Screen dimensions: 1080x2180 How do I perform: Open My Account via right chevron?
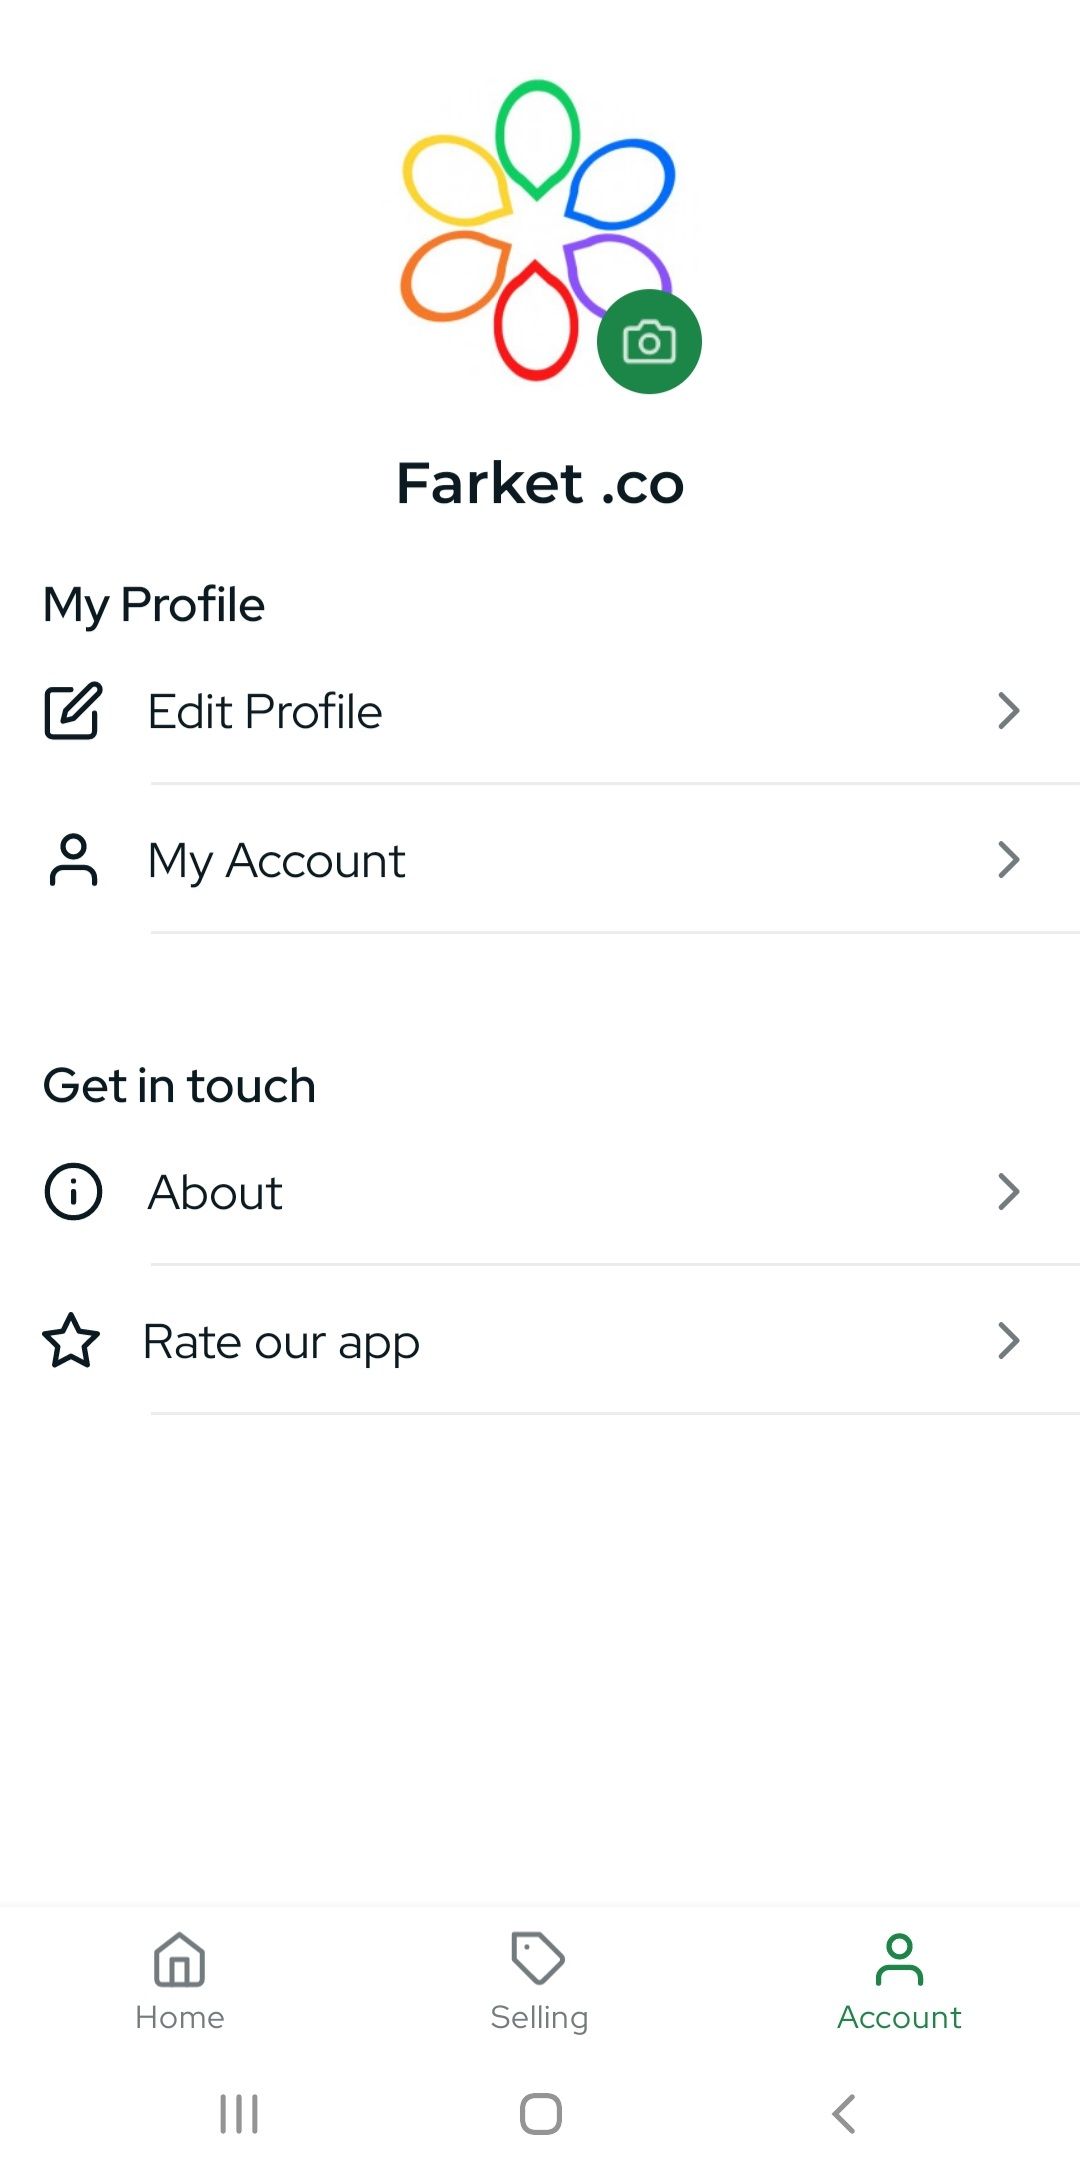[1009, 860]
